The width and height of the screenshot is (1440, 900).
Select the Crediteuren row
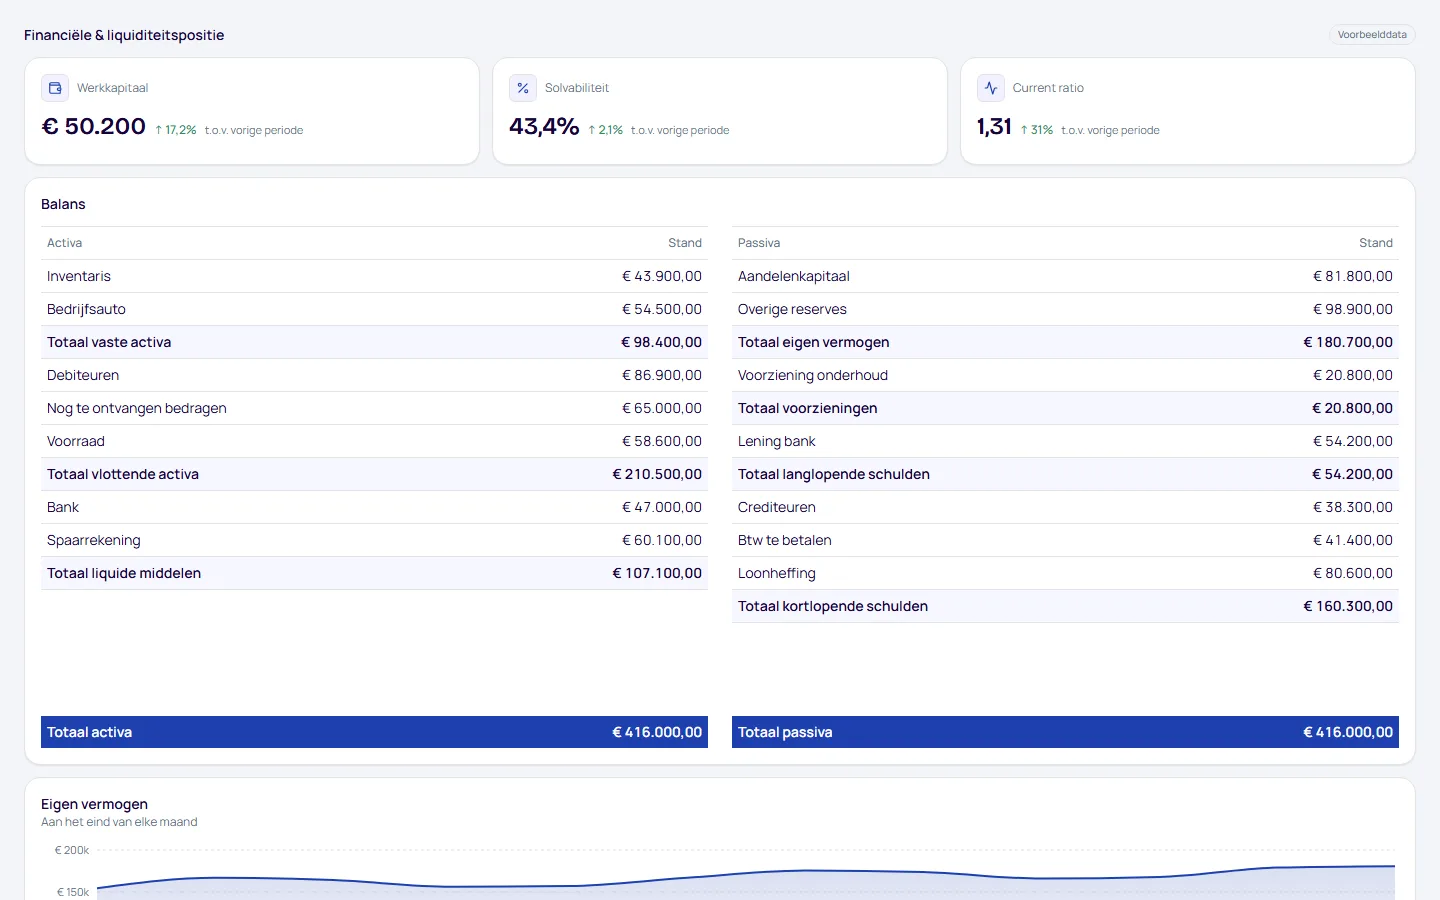tap(1065, 507)
